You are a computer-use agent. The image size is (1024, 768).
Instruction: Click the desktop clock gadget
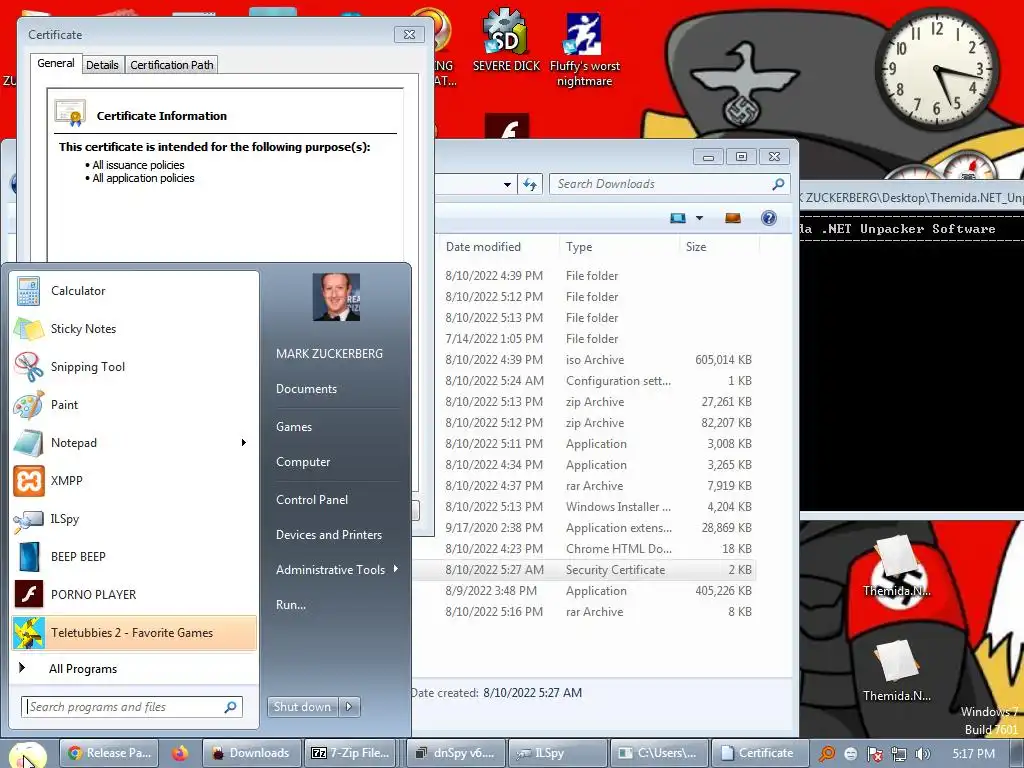tap(936, 69)
